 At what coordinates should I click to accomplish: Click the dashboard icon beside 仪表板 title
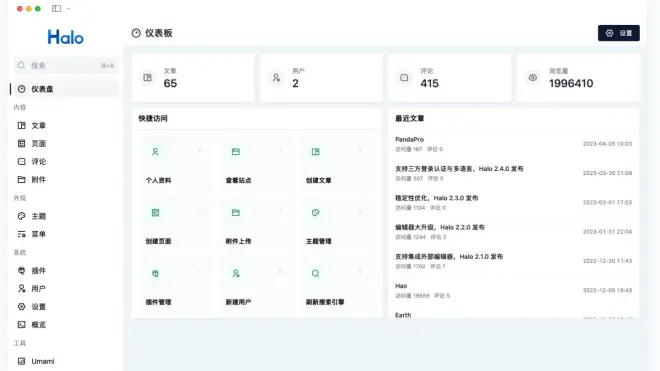click(x=136, y=33)
